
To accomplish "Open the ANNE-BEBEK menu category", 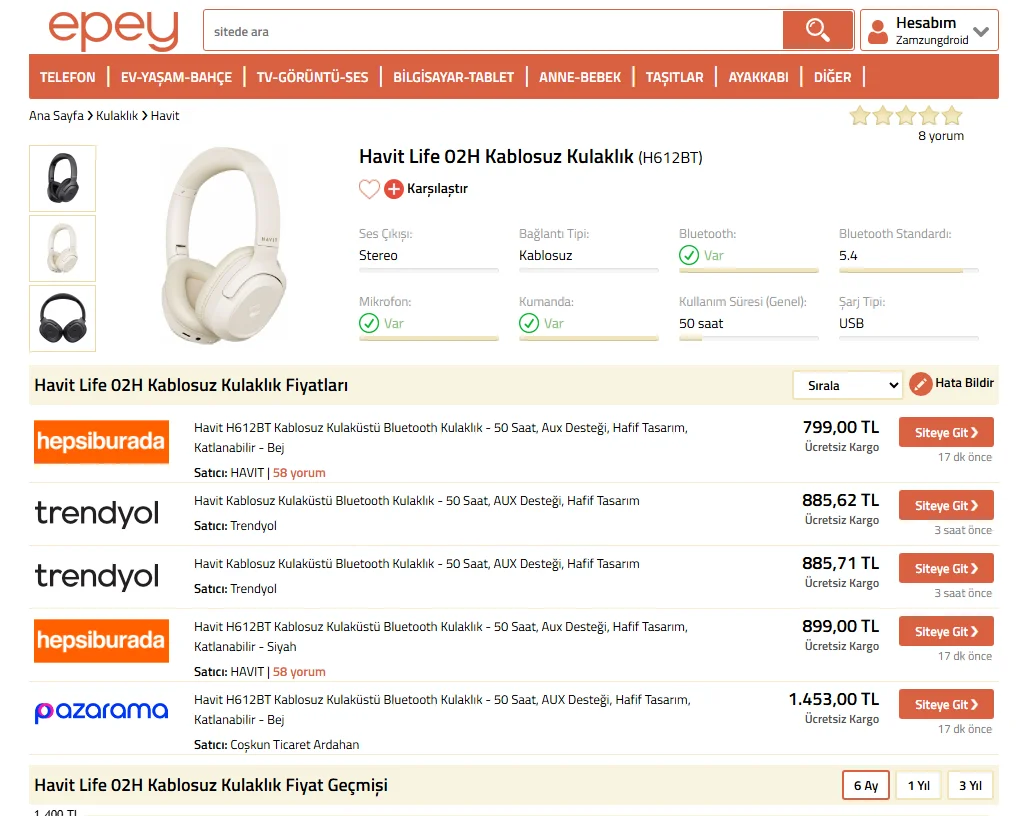I will pos(580,77).
